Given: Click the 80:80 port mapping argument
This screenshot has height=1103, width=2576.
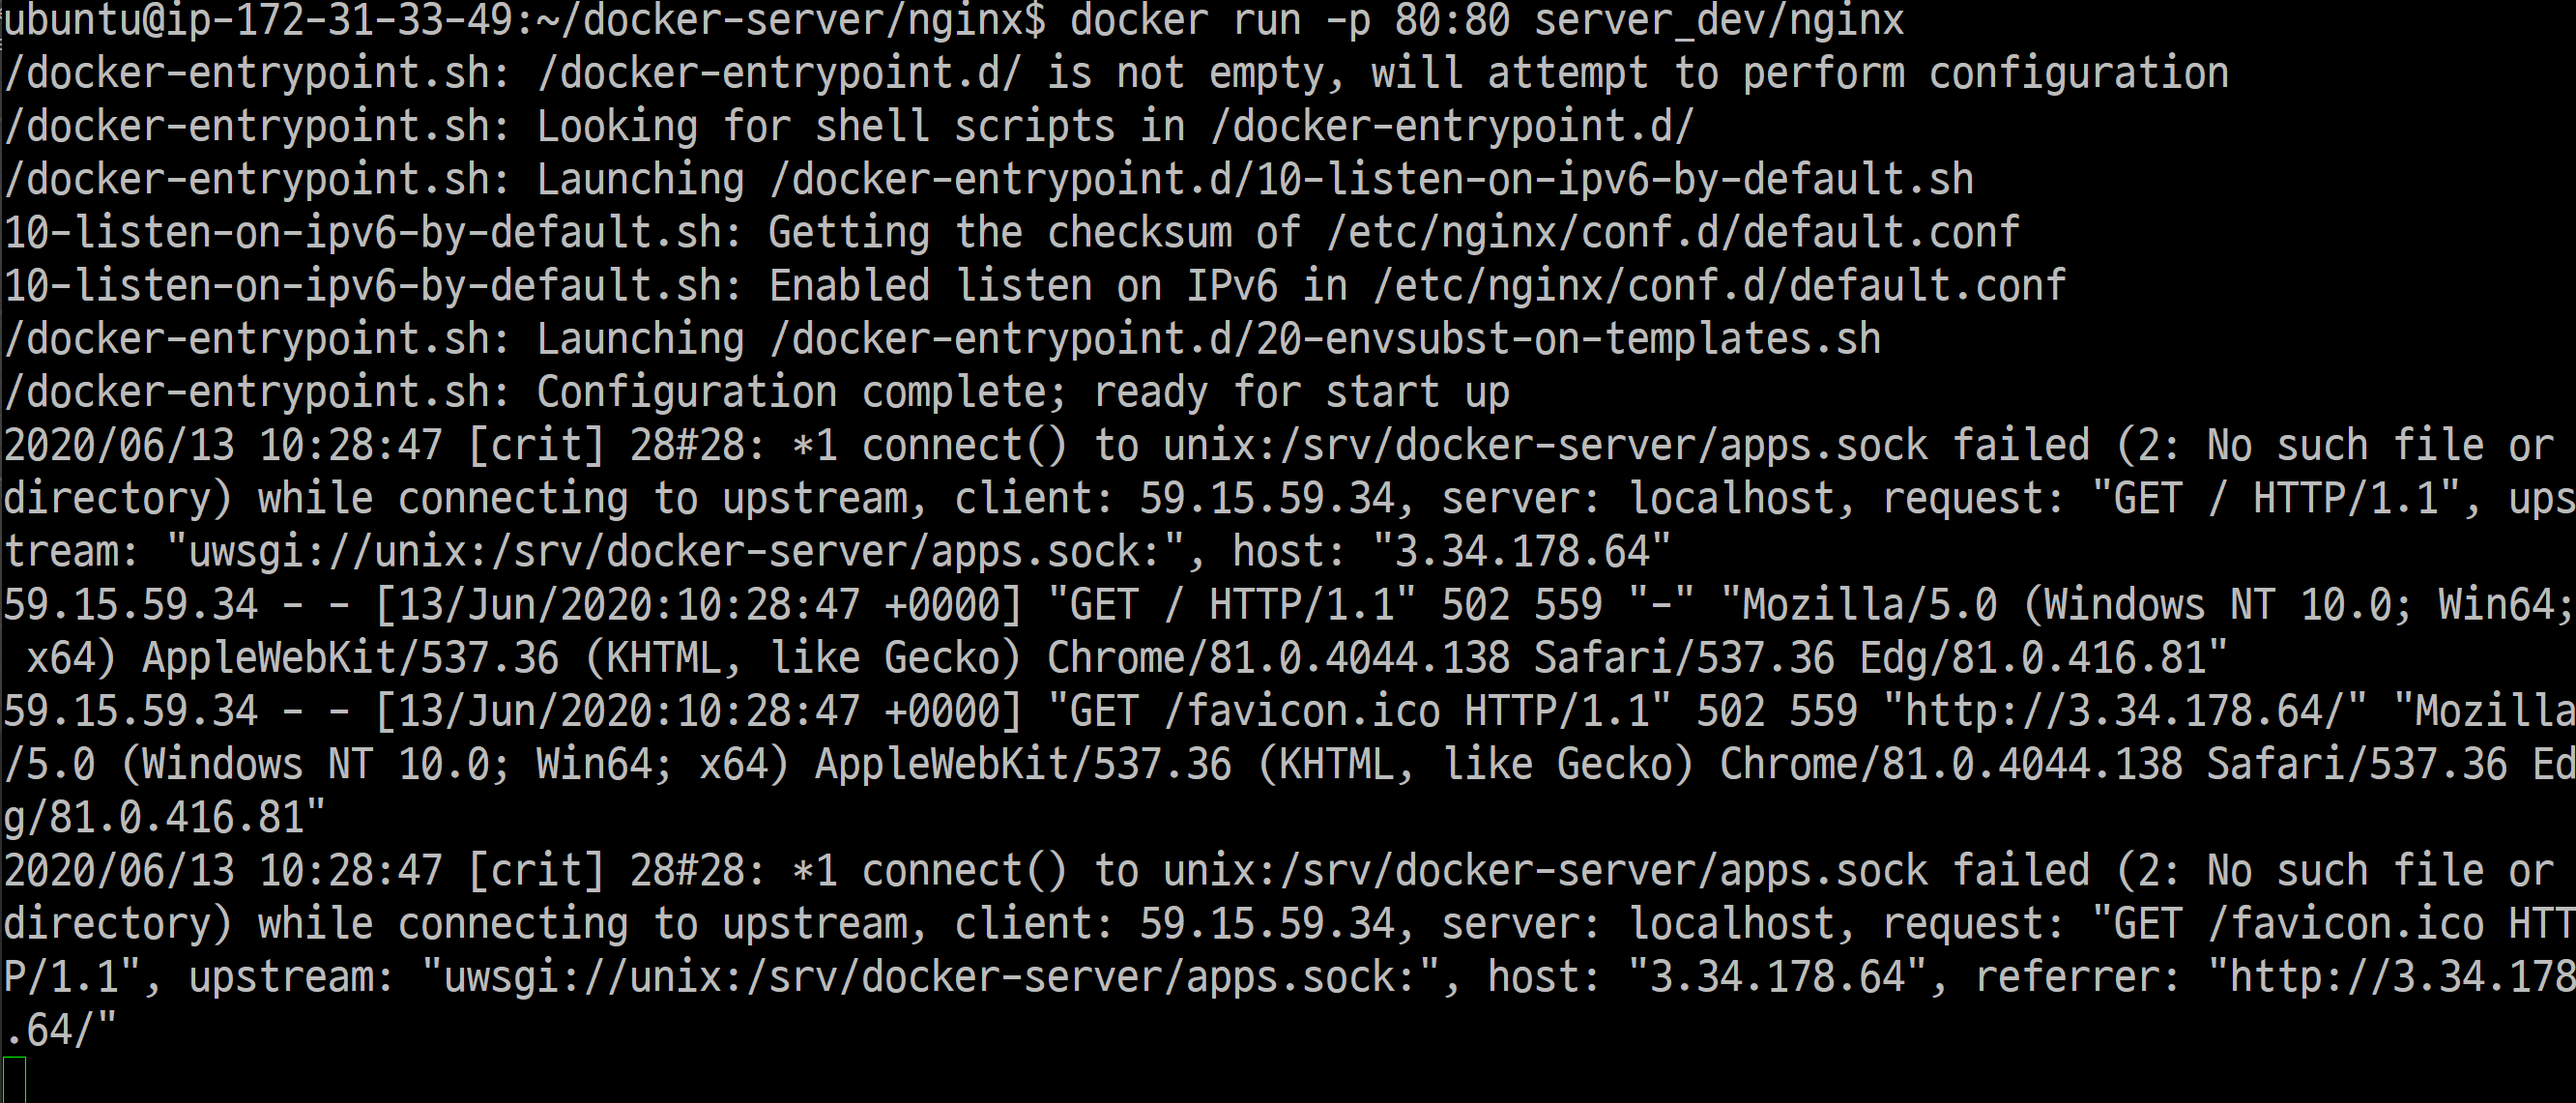Looking at the screenshot, I should click(1452, 20).
